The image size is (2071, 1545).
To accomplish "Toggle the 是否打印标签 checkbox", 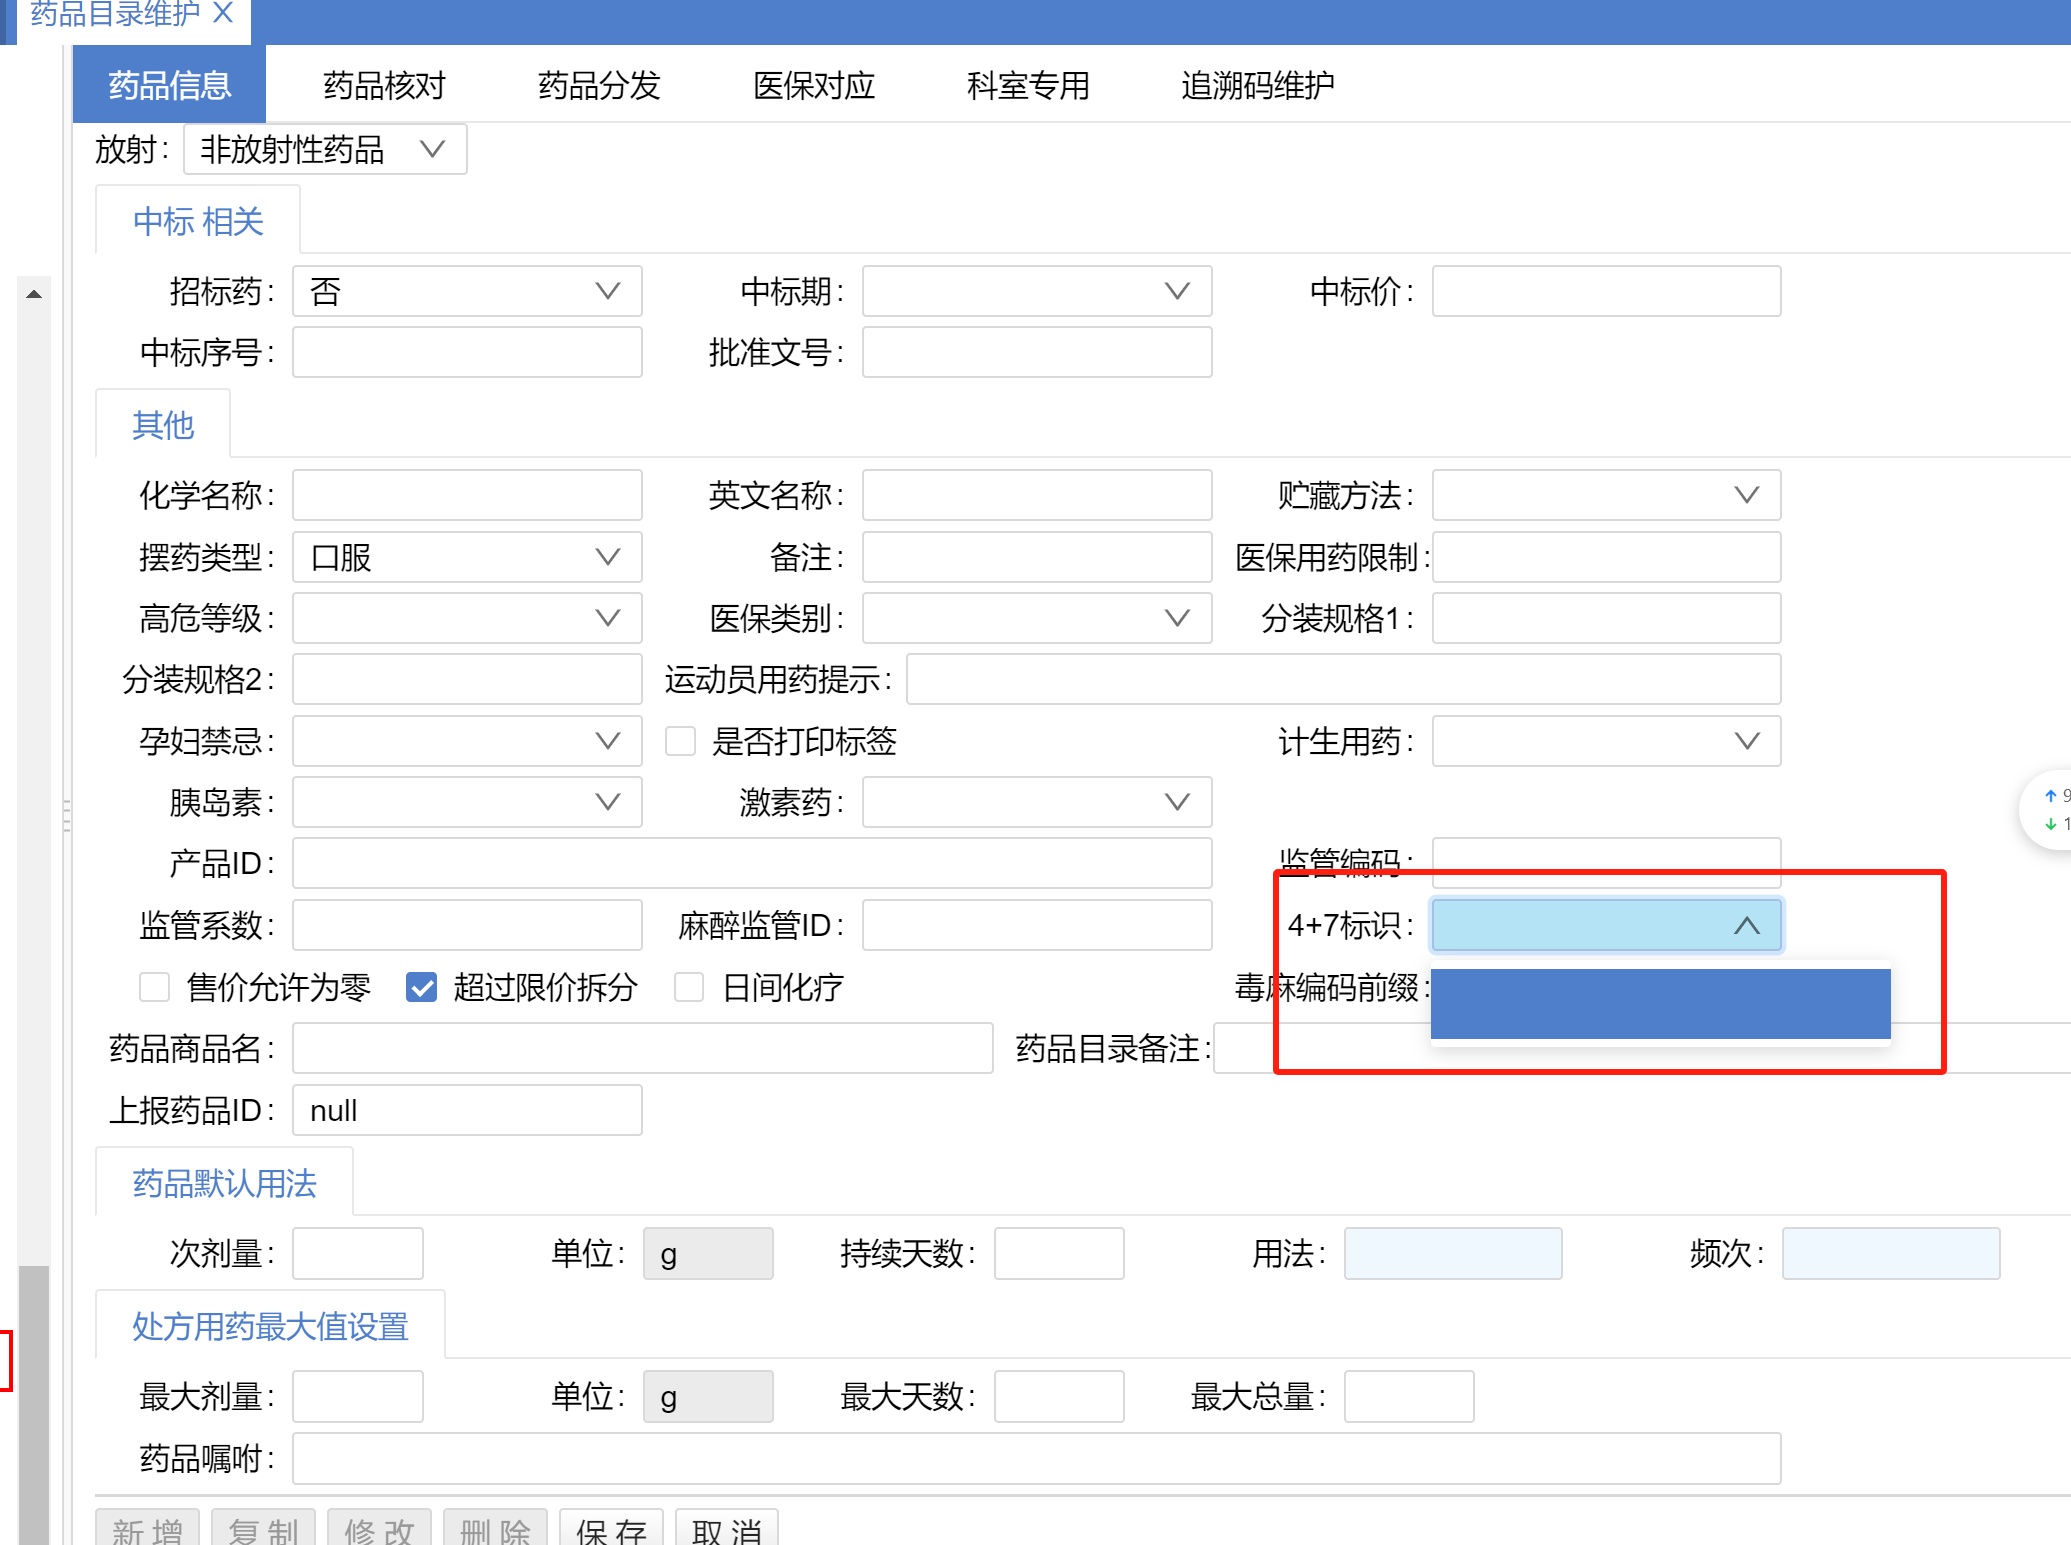I will pos(681,741).
